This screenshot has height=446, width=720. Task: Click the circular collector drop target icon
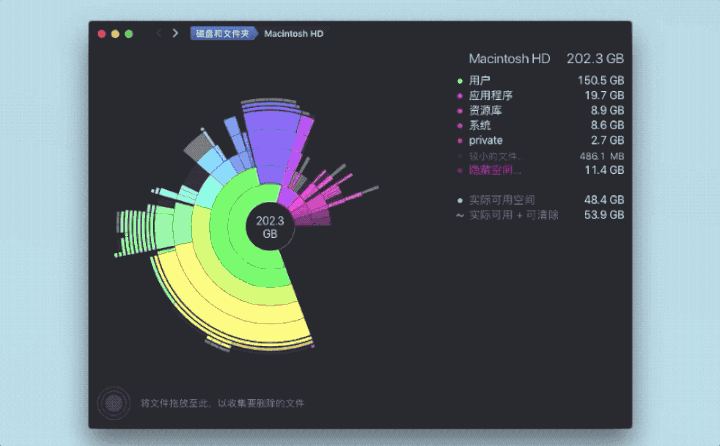point(114,403)
